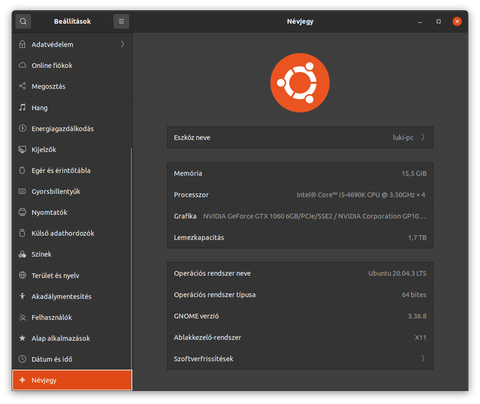This screenshot has width=480, height=404.
Task: Go to Terület és nyelv settings
Action: coord(72,275)
